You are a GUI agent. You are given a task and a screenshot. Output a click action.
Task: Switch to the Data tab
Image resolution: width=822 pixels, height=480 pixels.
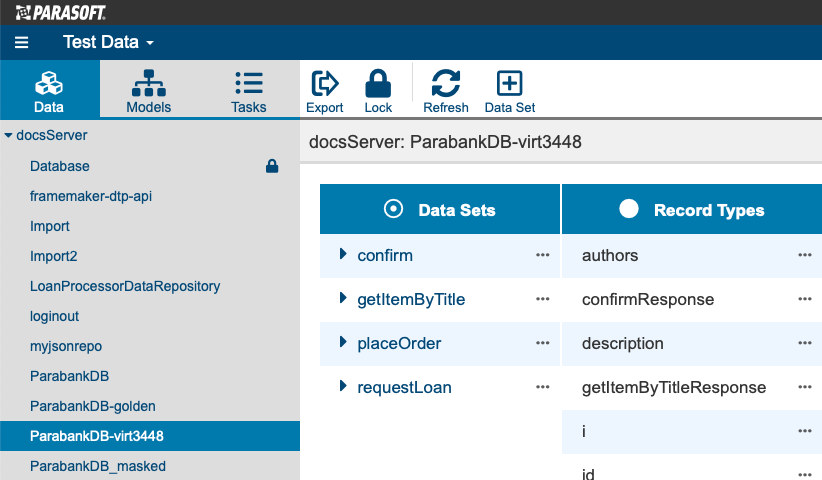point(49,89)
